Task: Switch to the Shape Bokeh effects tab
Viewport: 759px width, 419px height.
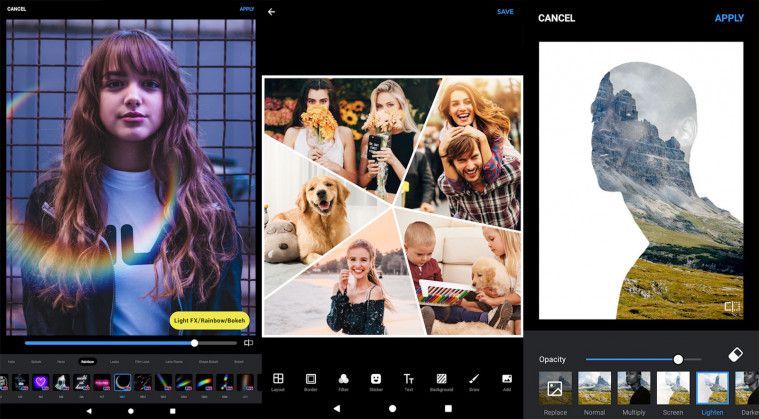Action: (x=208, y=361)
